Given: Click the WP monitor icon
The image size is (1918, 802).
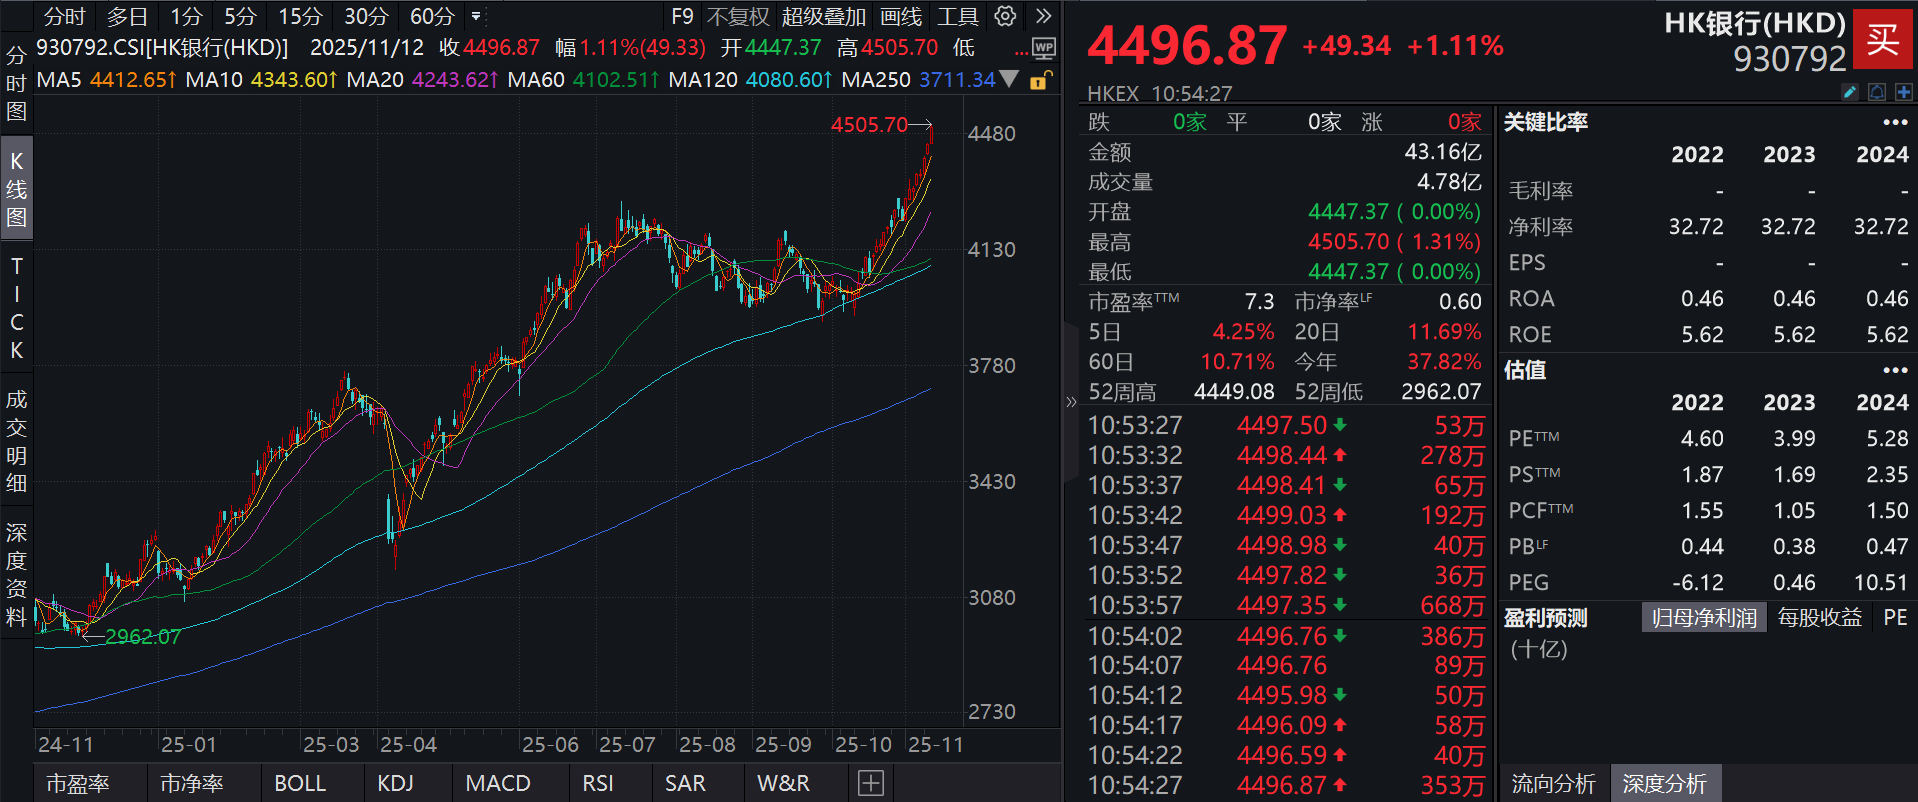Looking at the screenshot, I should [x=1043, y=48].
